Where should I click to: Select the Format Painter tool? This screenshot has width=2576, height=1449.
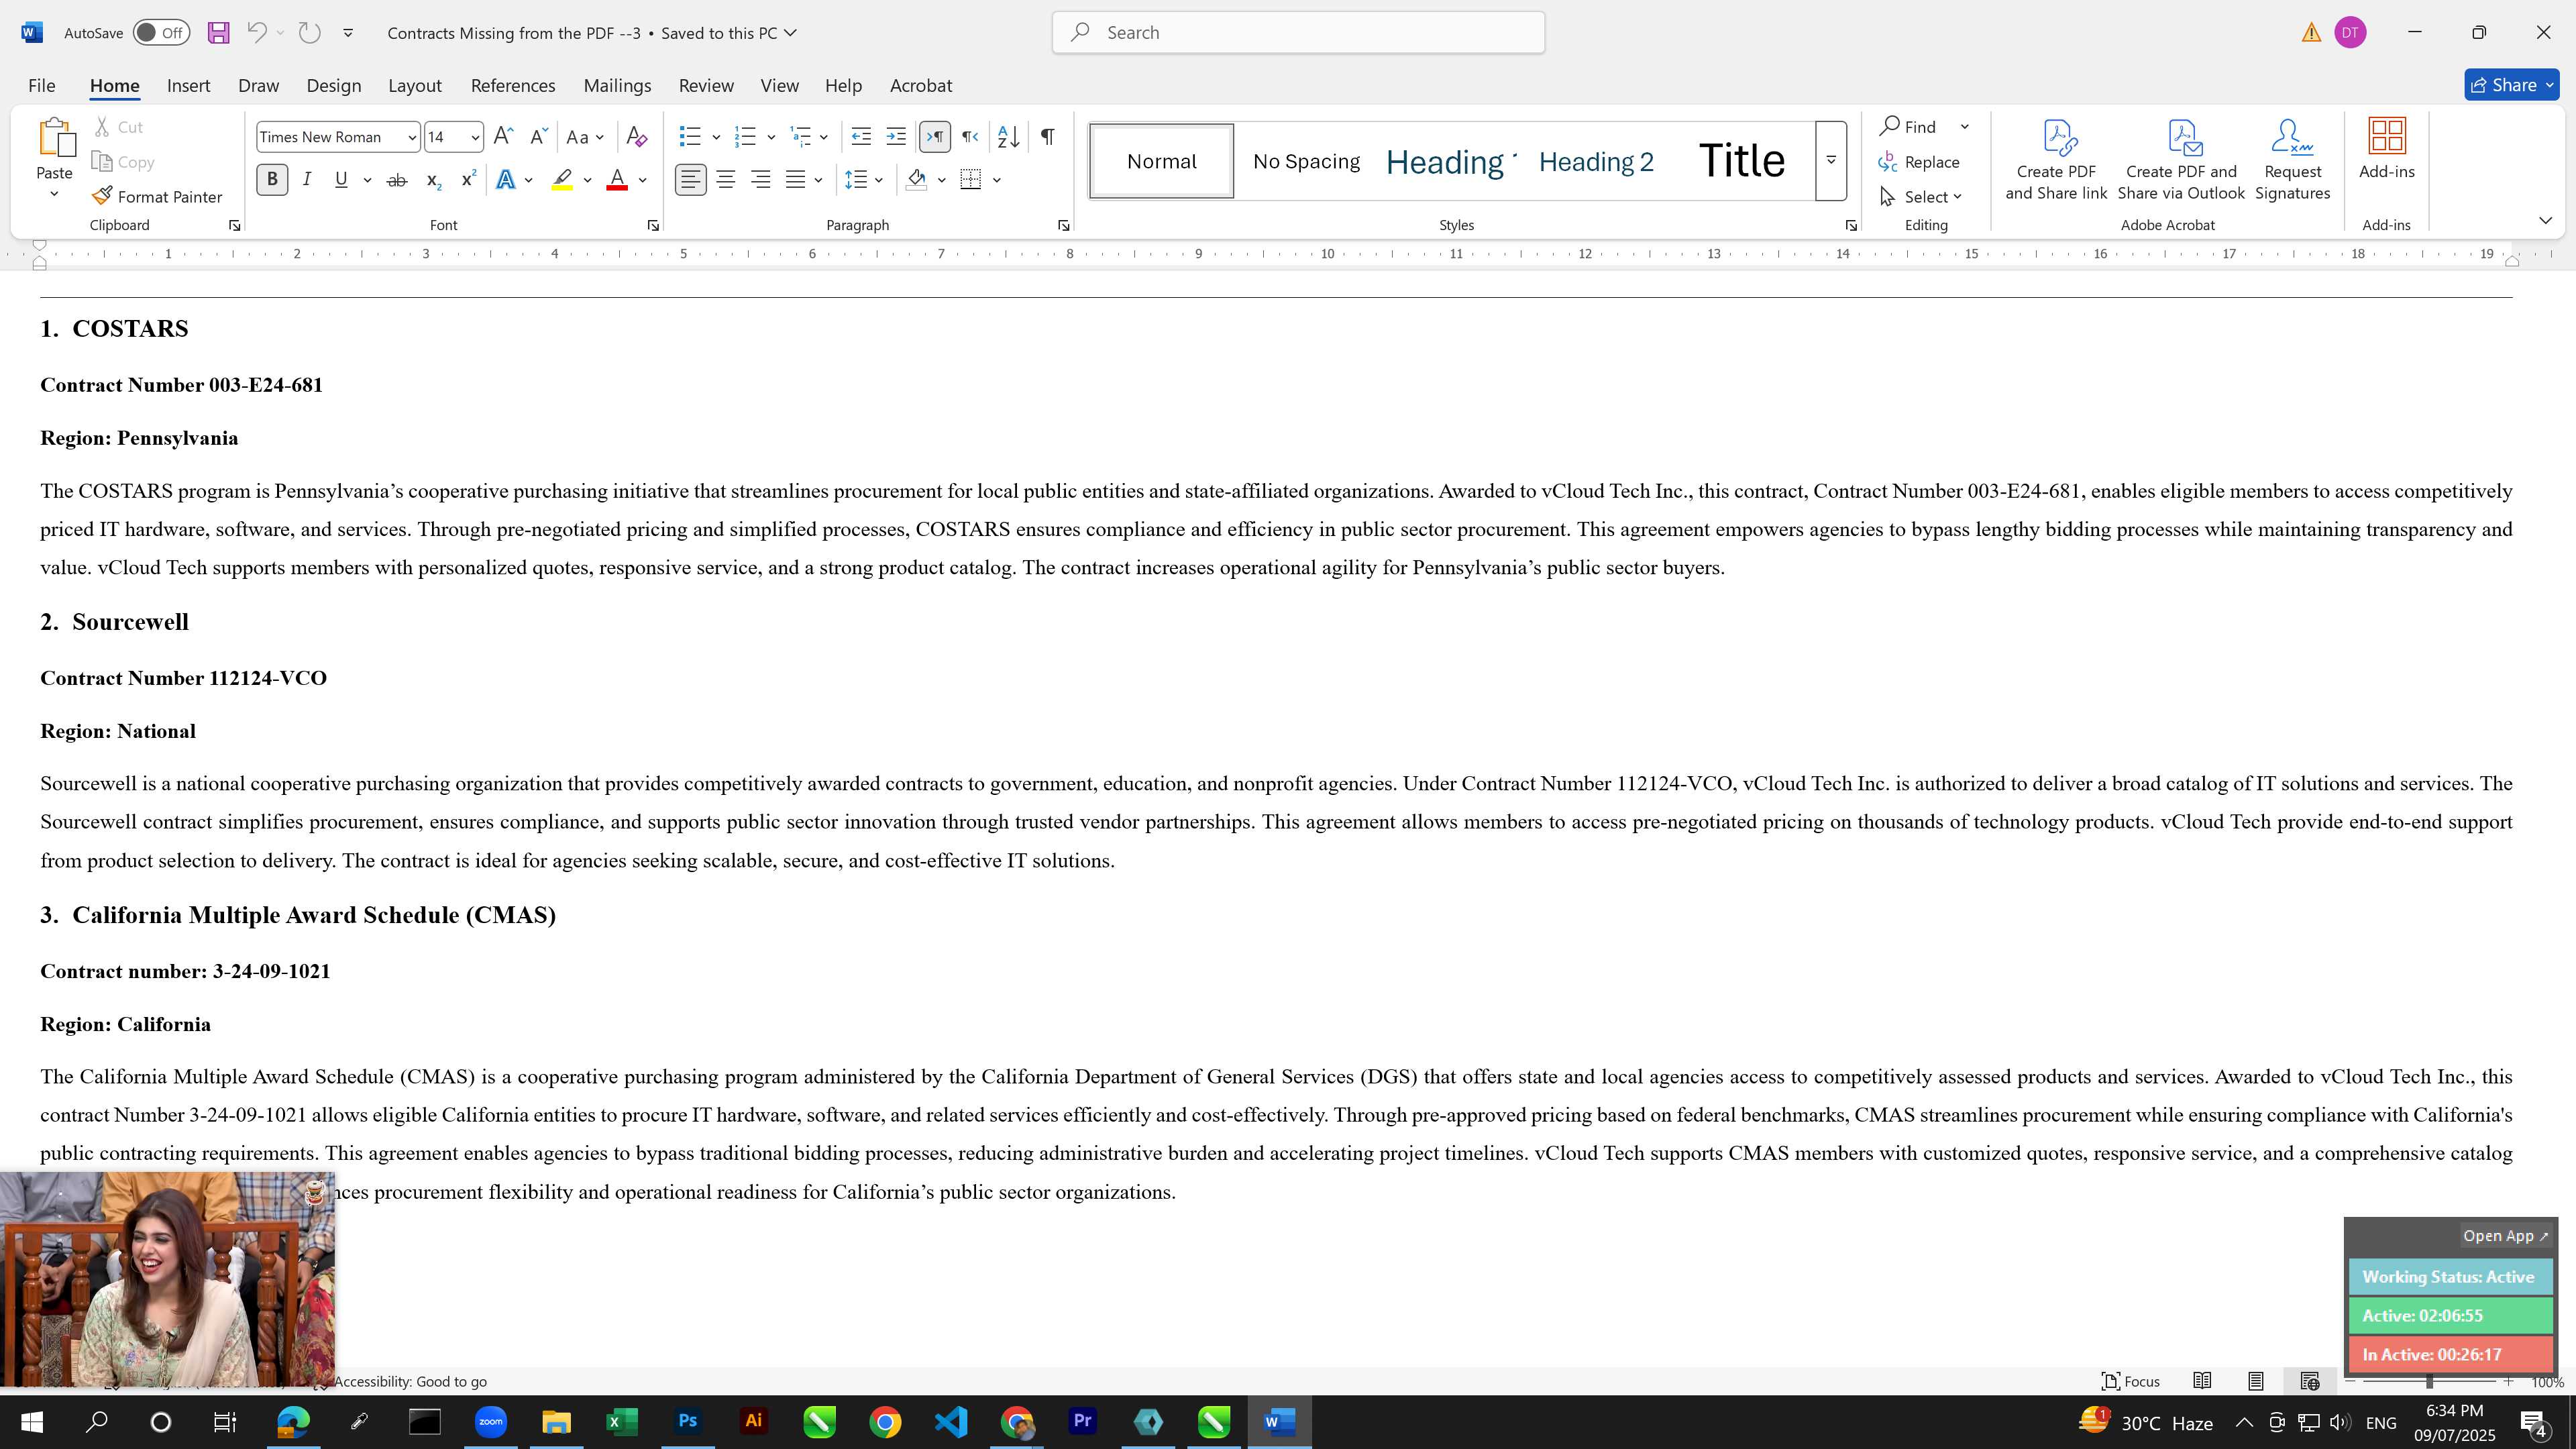(157, 196)
